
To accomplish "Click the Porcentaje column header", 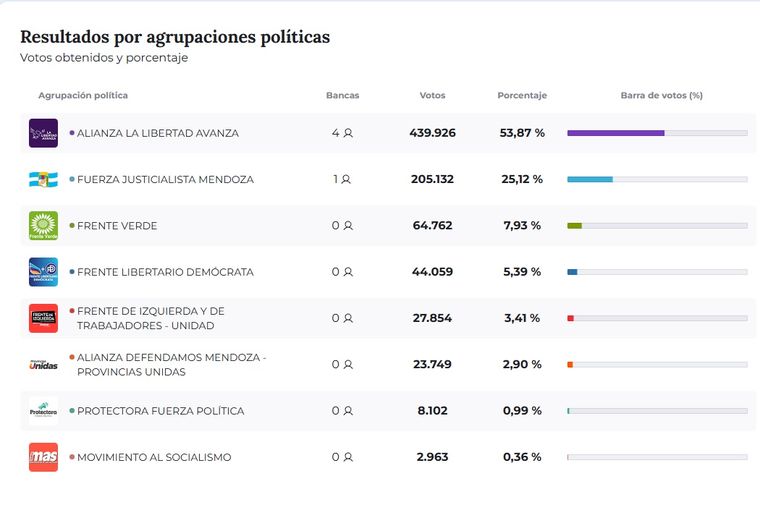I will [x=522, y=96].
